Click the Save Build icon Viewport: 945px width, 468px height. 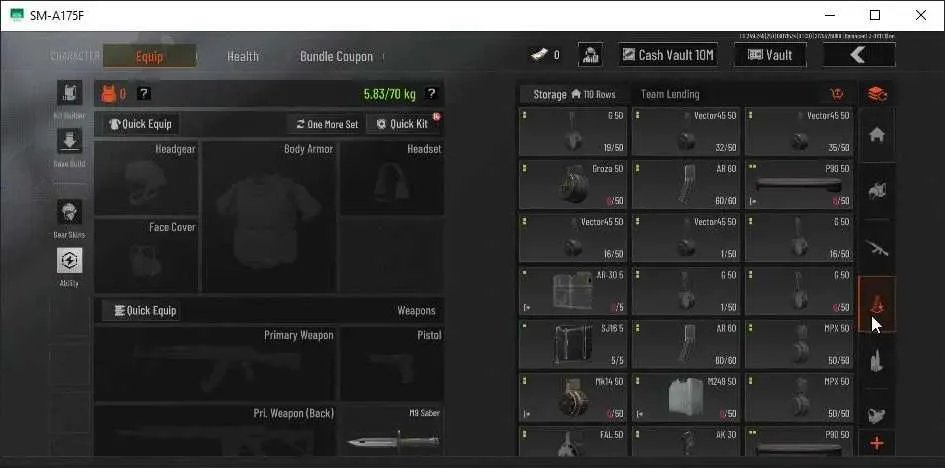69,141
